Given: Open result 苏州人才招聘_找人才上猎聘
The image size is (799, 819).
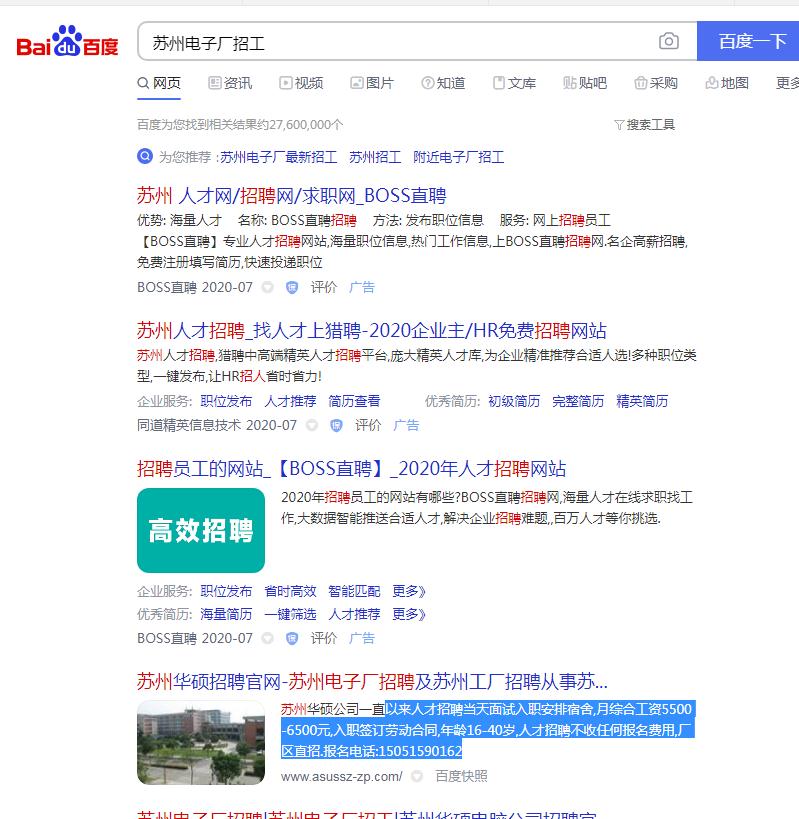Looking at the screenshot, I should (x=371, y=331).
